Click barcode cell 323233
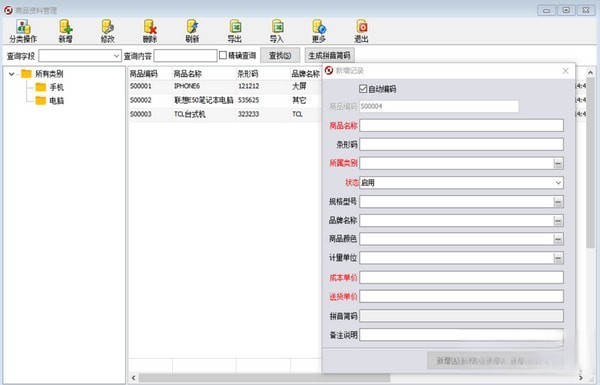The image size is (600, 385). pos(249,114)
